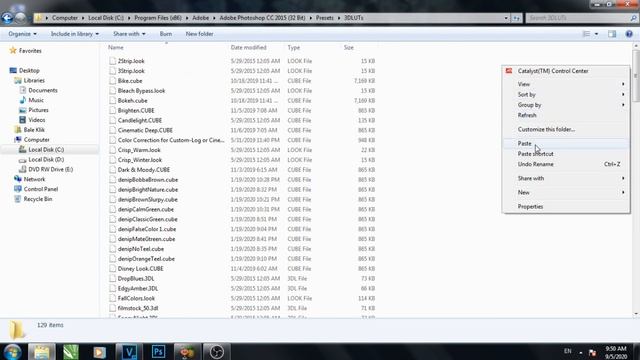Sort by the Size column header
640x360 pixels.
(x=349, y=48)
